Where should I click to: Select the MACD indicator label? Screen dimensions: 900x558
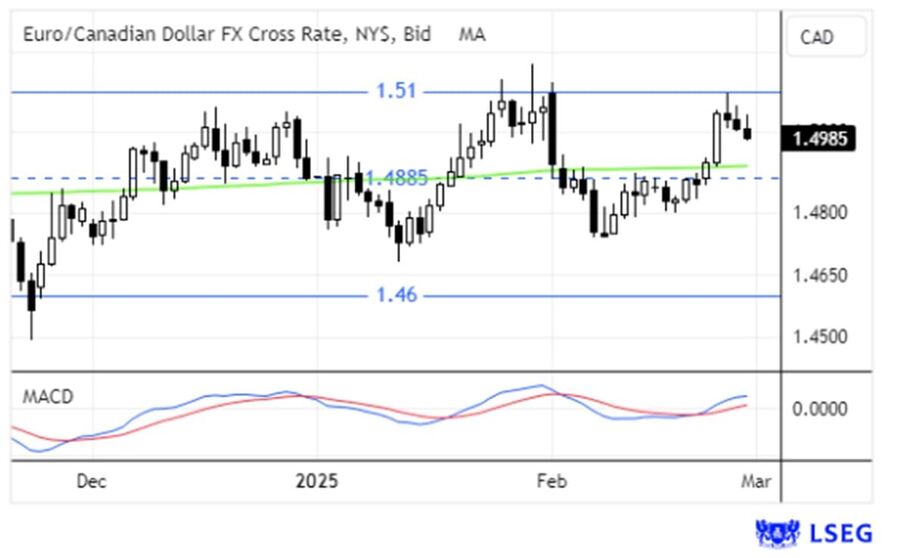48,396
